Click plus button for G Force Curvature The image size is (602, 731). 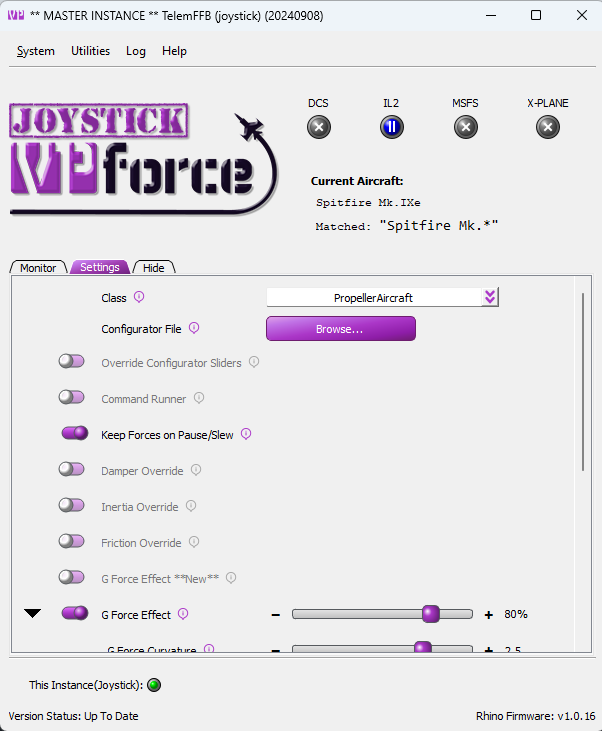point(489,649)
